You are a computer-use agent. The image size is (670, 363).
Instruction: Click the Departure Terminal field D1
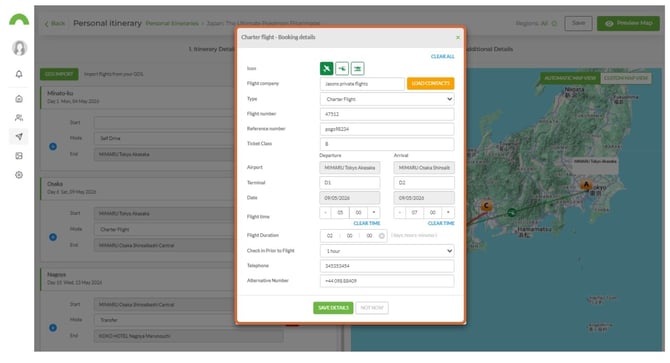point(350,183)
